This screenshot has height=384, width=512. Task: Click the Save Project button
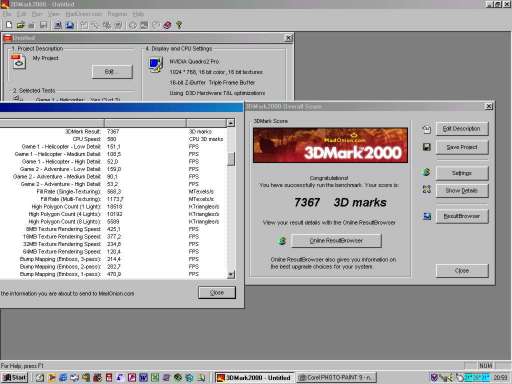click(x=462, y=147)
